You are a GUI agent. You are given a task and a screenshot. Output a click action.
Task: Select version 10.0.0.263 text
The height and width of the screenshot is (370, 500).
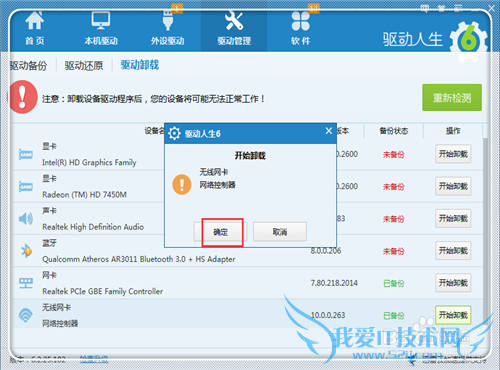(x=328, y=315)
